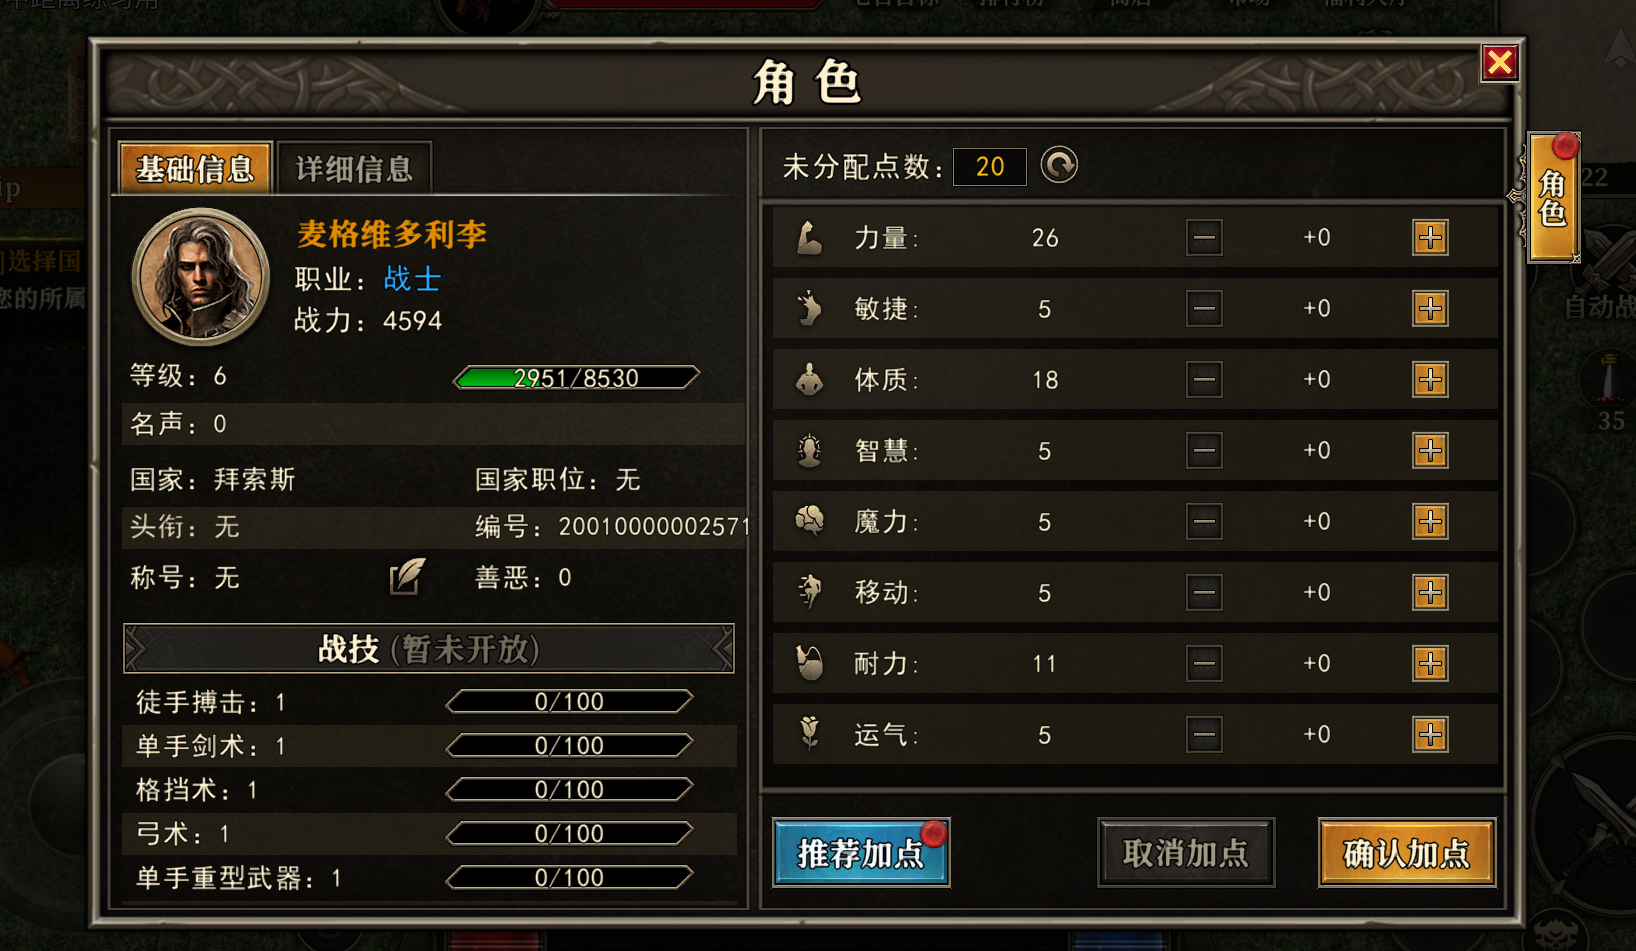The image size is (1636, 951).
Task: Reset unallocated points with refresh icon
Action: click(1059, 165)
